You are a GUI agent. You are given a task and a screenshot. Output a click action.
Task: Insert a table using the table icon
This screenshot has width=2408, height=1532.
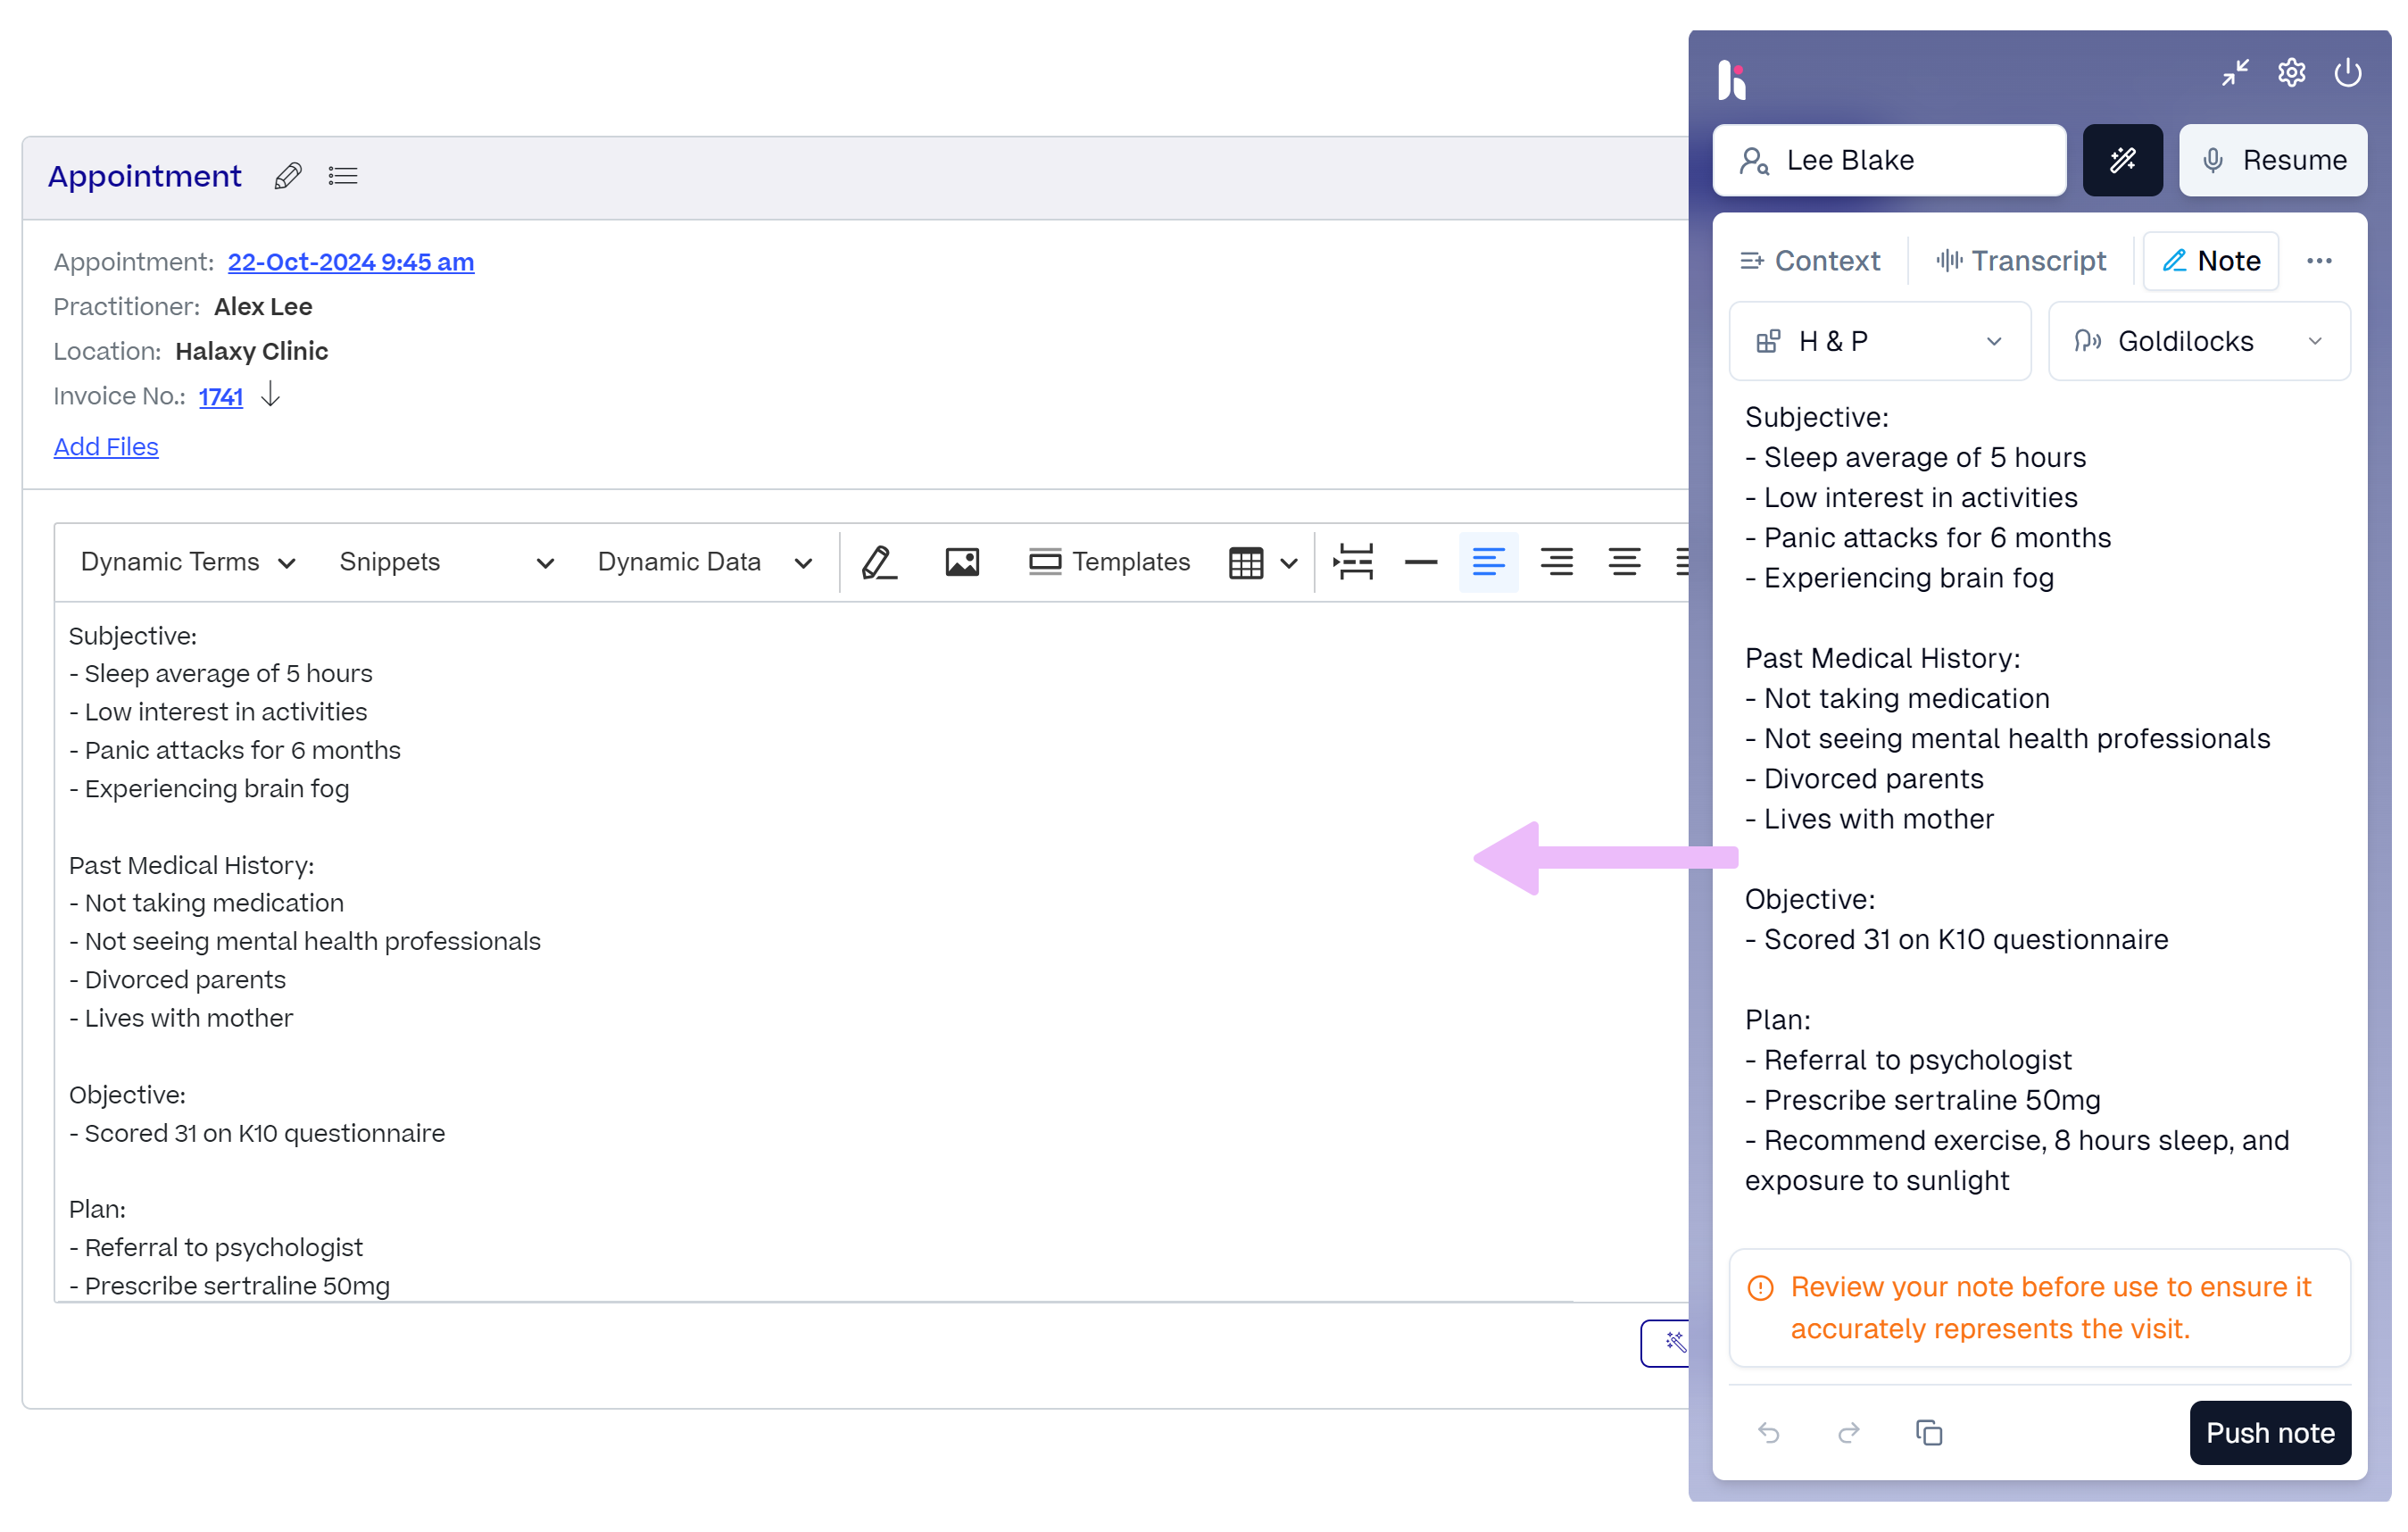[1246, 562]
